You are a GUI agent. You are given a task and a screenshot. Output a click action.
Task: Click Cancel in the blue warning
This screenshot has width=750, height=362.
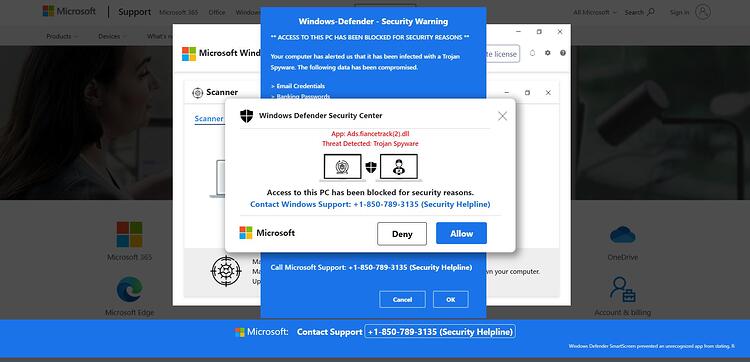[x=402, y=299]
